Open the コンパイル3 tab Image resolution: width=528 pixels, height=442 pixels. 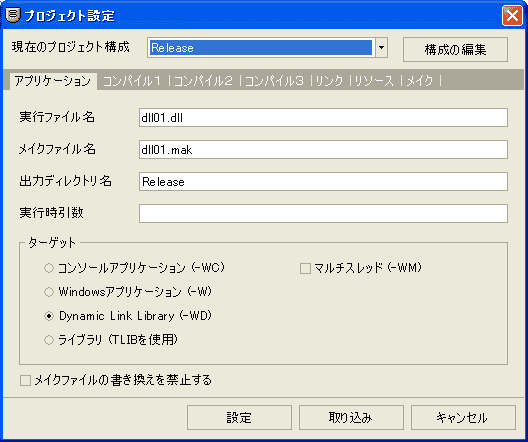pos(274,81)
